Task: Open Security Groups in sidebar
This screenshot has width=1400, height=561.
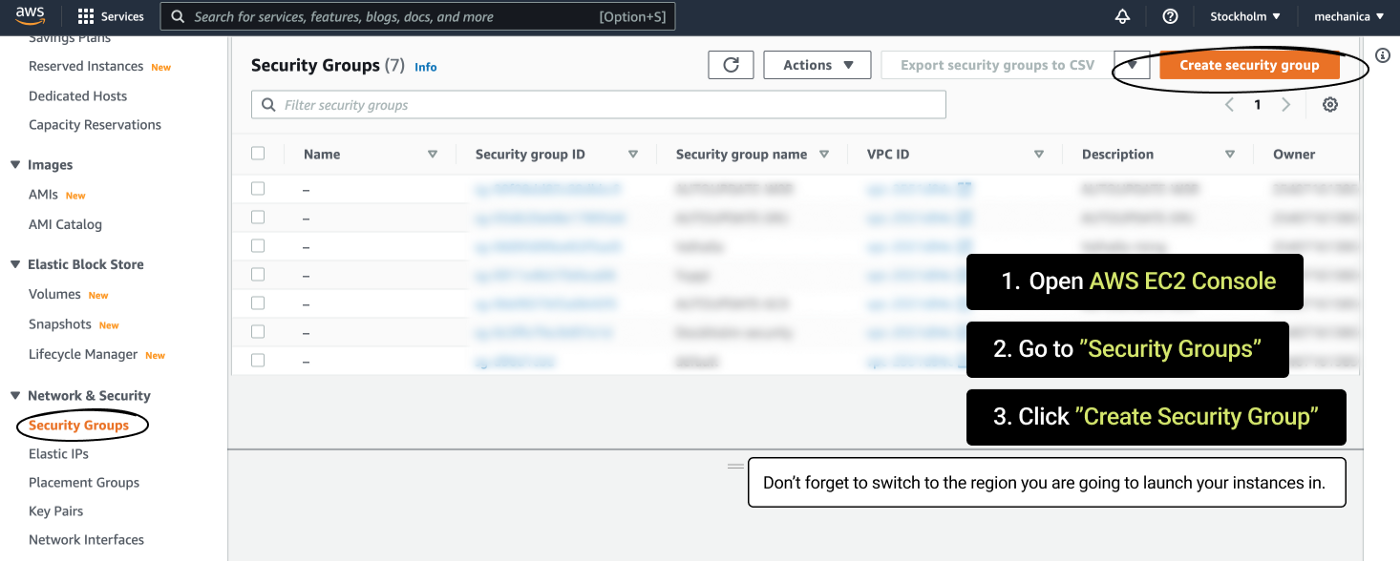Action: coord(79,425)
